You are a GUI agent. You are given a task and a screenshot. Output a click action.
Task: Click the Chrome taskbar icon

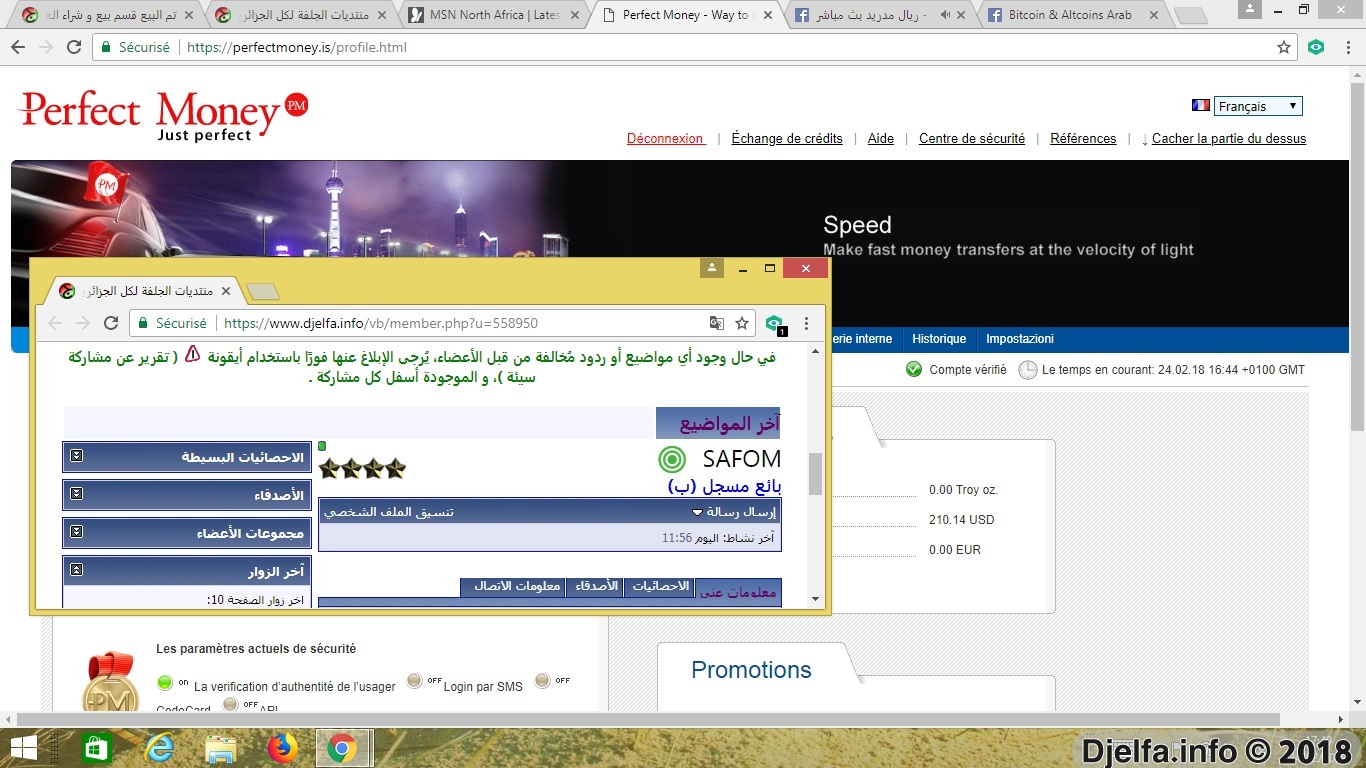pyautogui.click(x=343, y=748)
